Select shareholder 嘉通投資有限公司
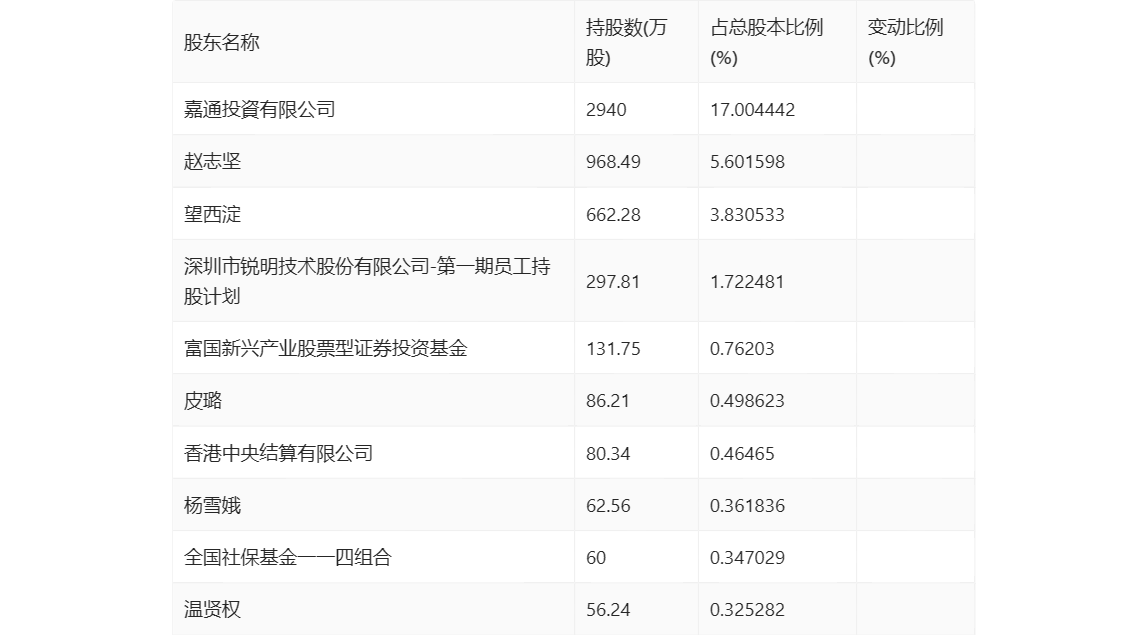This screenshot has width=1148, height=635. click(x=259, y=109)
